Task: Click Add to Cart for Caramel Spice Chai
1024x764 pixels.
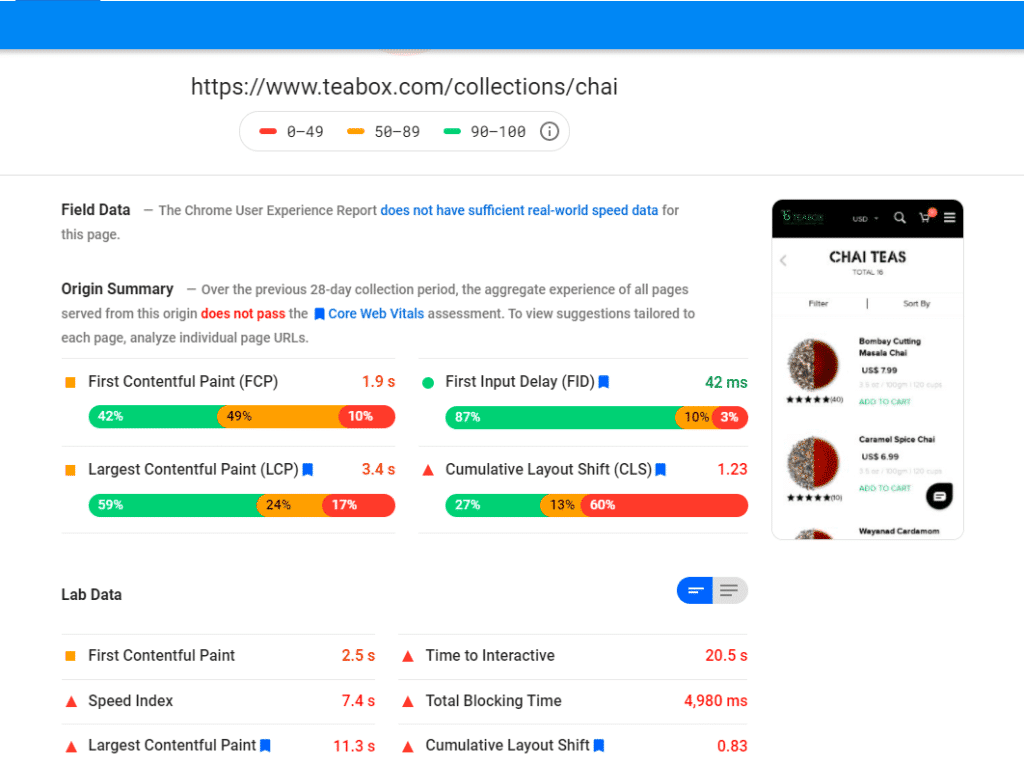Action: pos(884,488)
